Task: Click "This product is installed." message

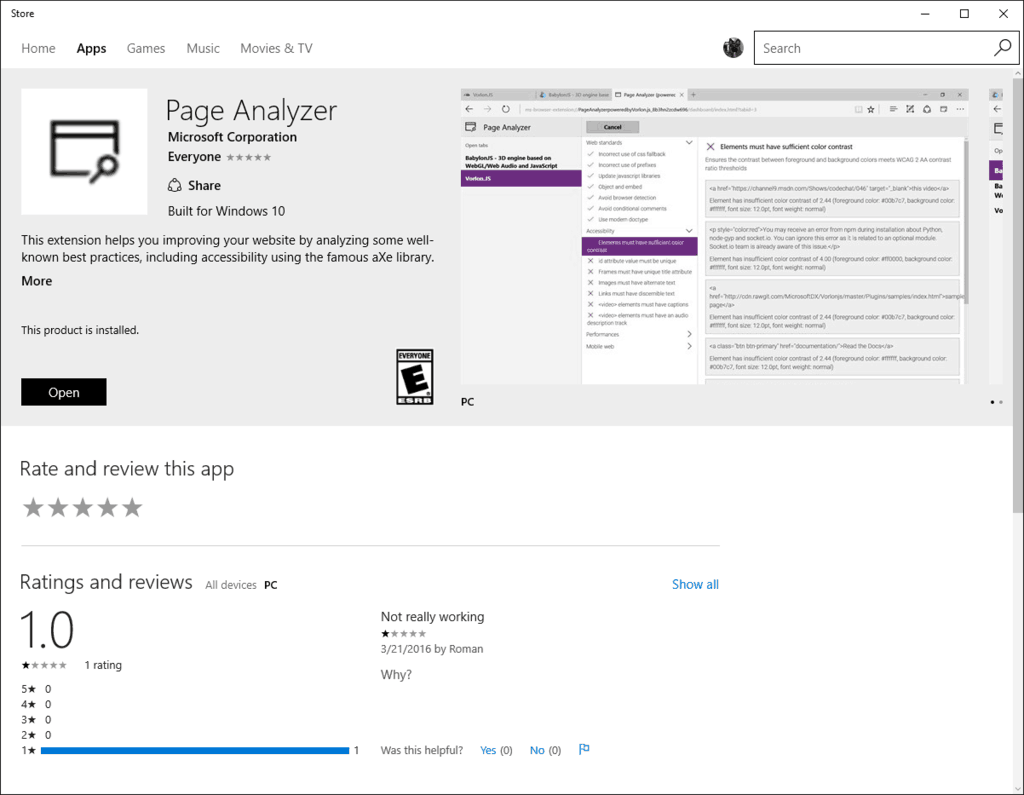Action: 80,330
